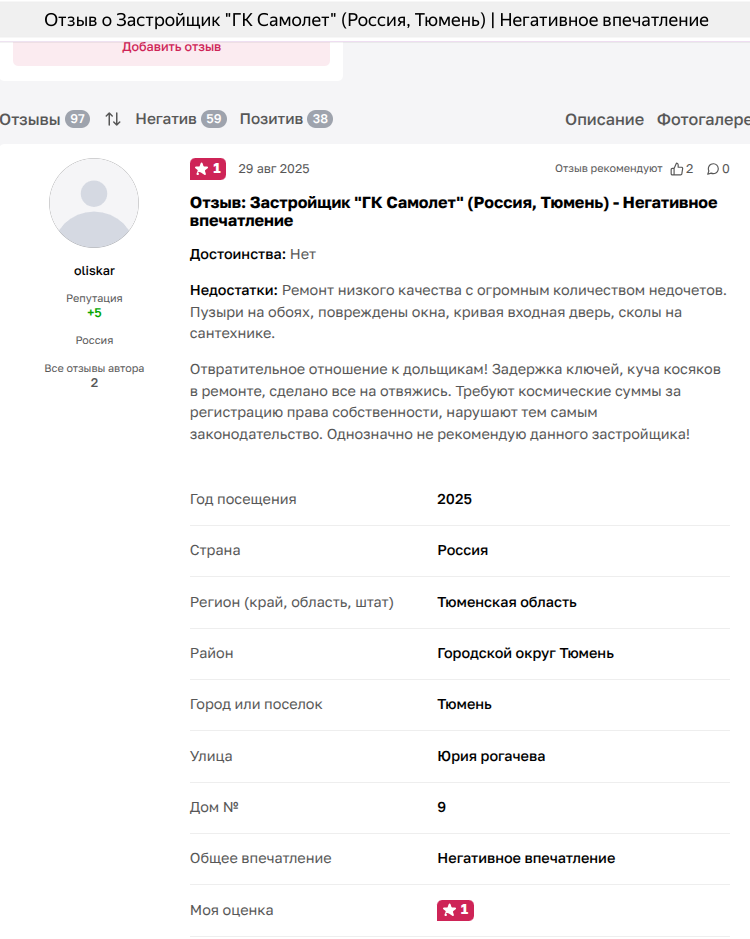Screen dimensions: 750x939
Task: Click the Городской округ Тюмень value
Action: pos(525,653)
